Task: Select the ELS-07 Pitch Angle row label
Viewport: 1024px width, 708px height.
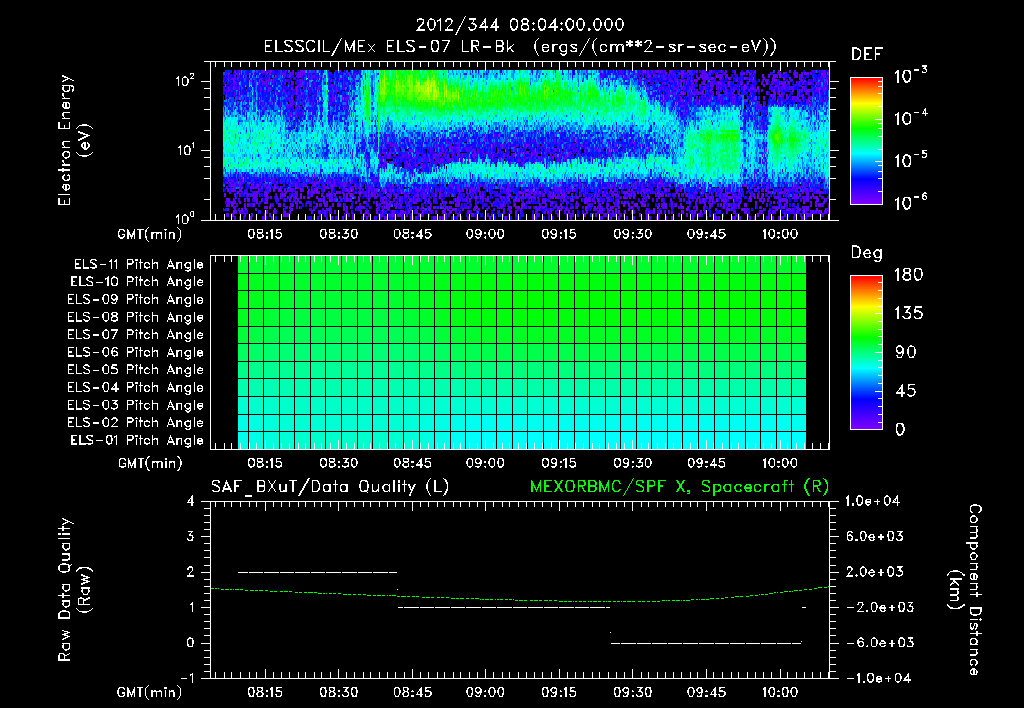Action: pos(135,334)
